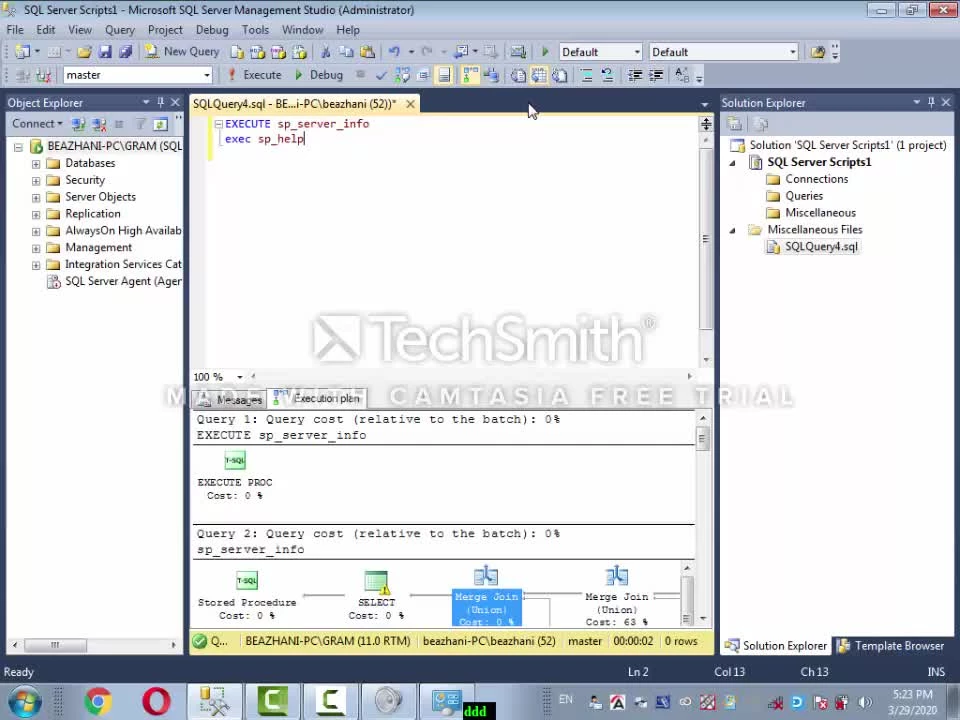Click the Copy icon in toolbar

tap(346, 52)
